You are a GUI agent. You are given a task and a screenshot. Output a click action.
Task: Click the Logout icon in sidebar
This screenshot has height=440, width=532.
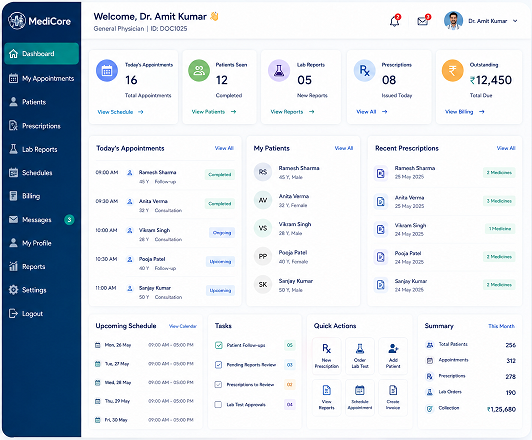(x=13, y=313)
